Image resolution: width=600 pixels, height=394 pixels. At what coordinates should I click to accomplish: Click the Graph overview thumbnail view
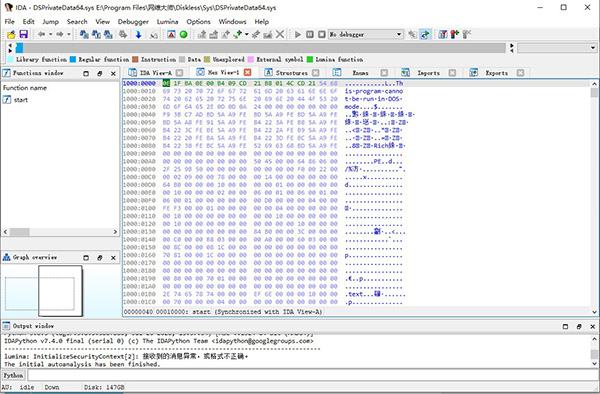60,291
